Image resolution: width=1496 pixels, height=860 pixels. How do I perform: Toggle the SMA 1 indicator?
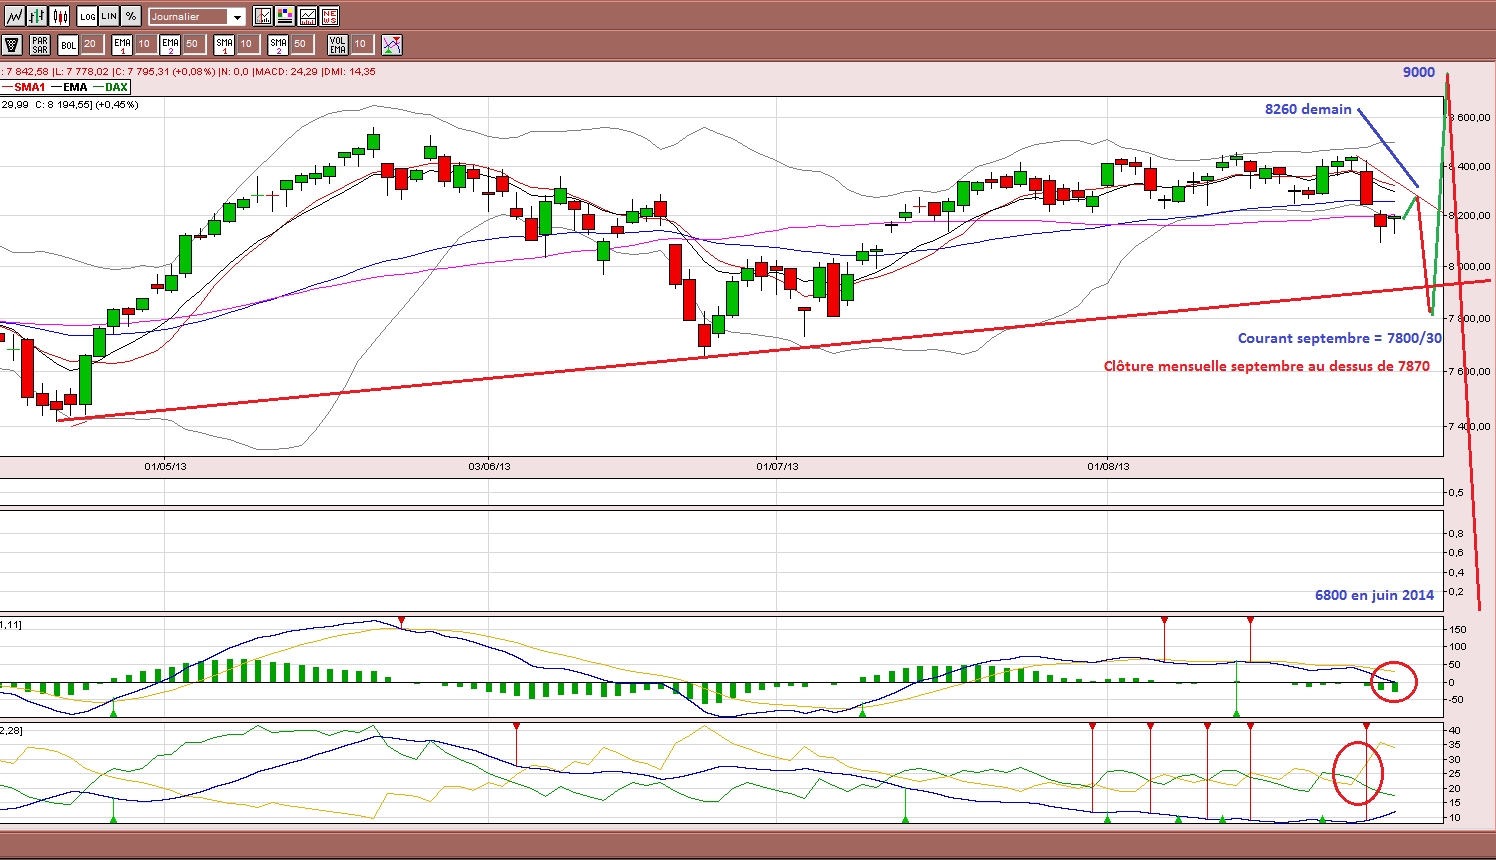point(224,44)
